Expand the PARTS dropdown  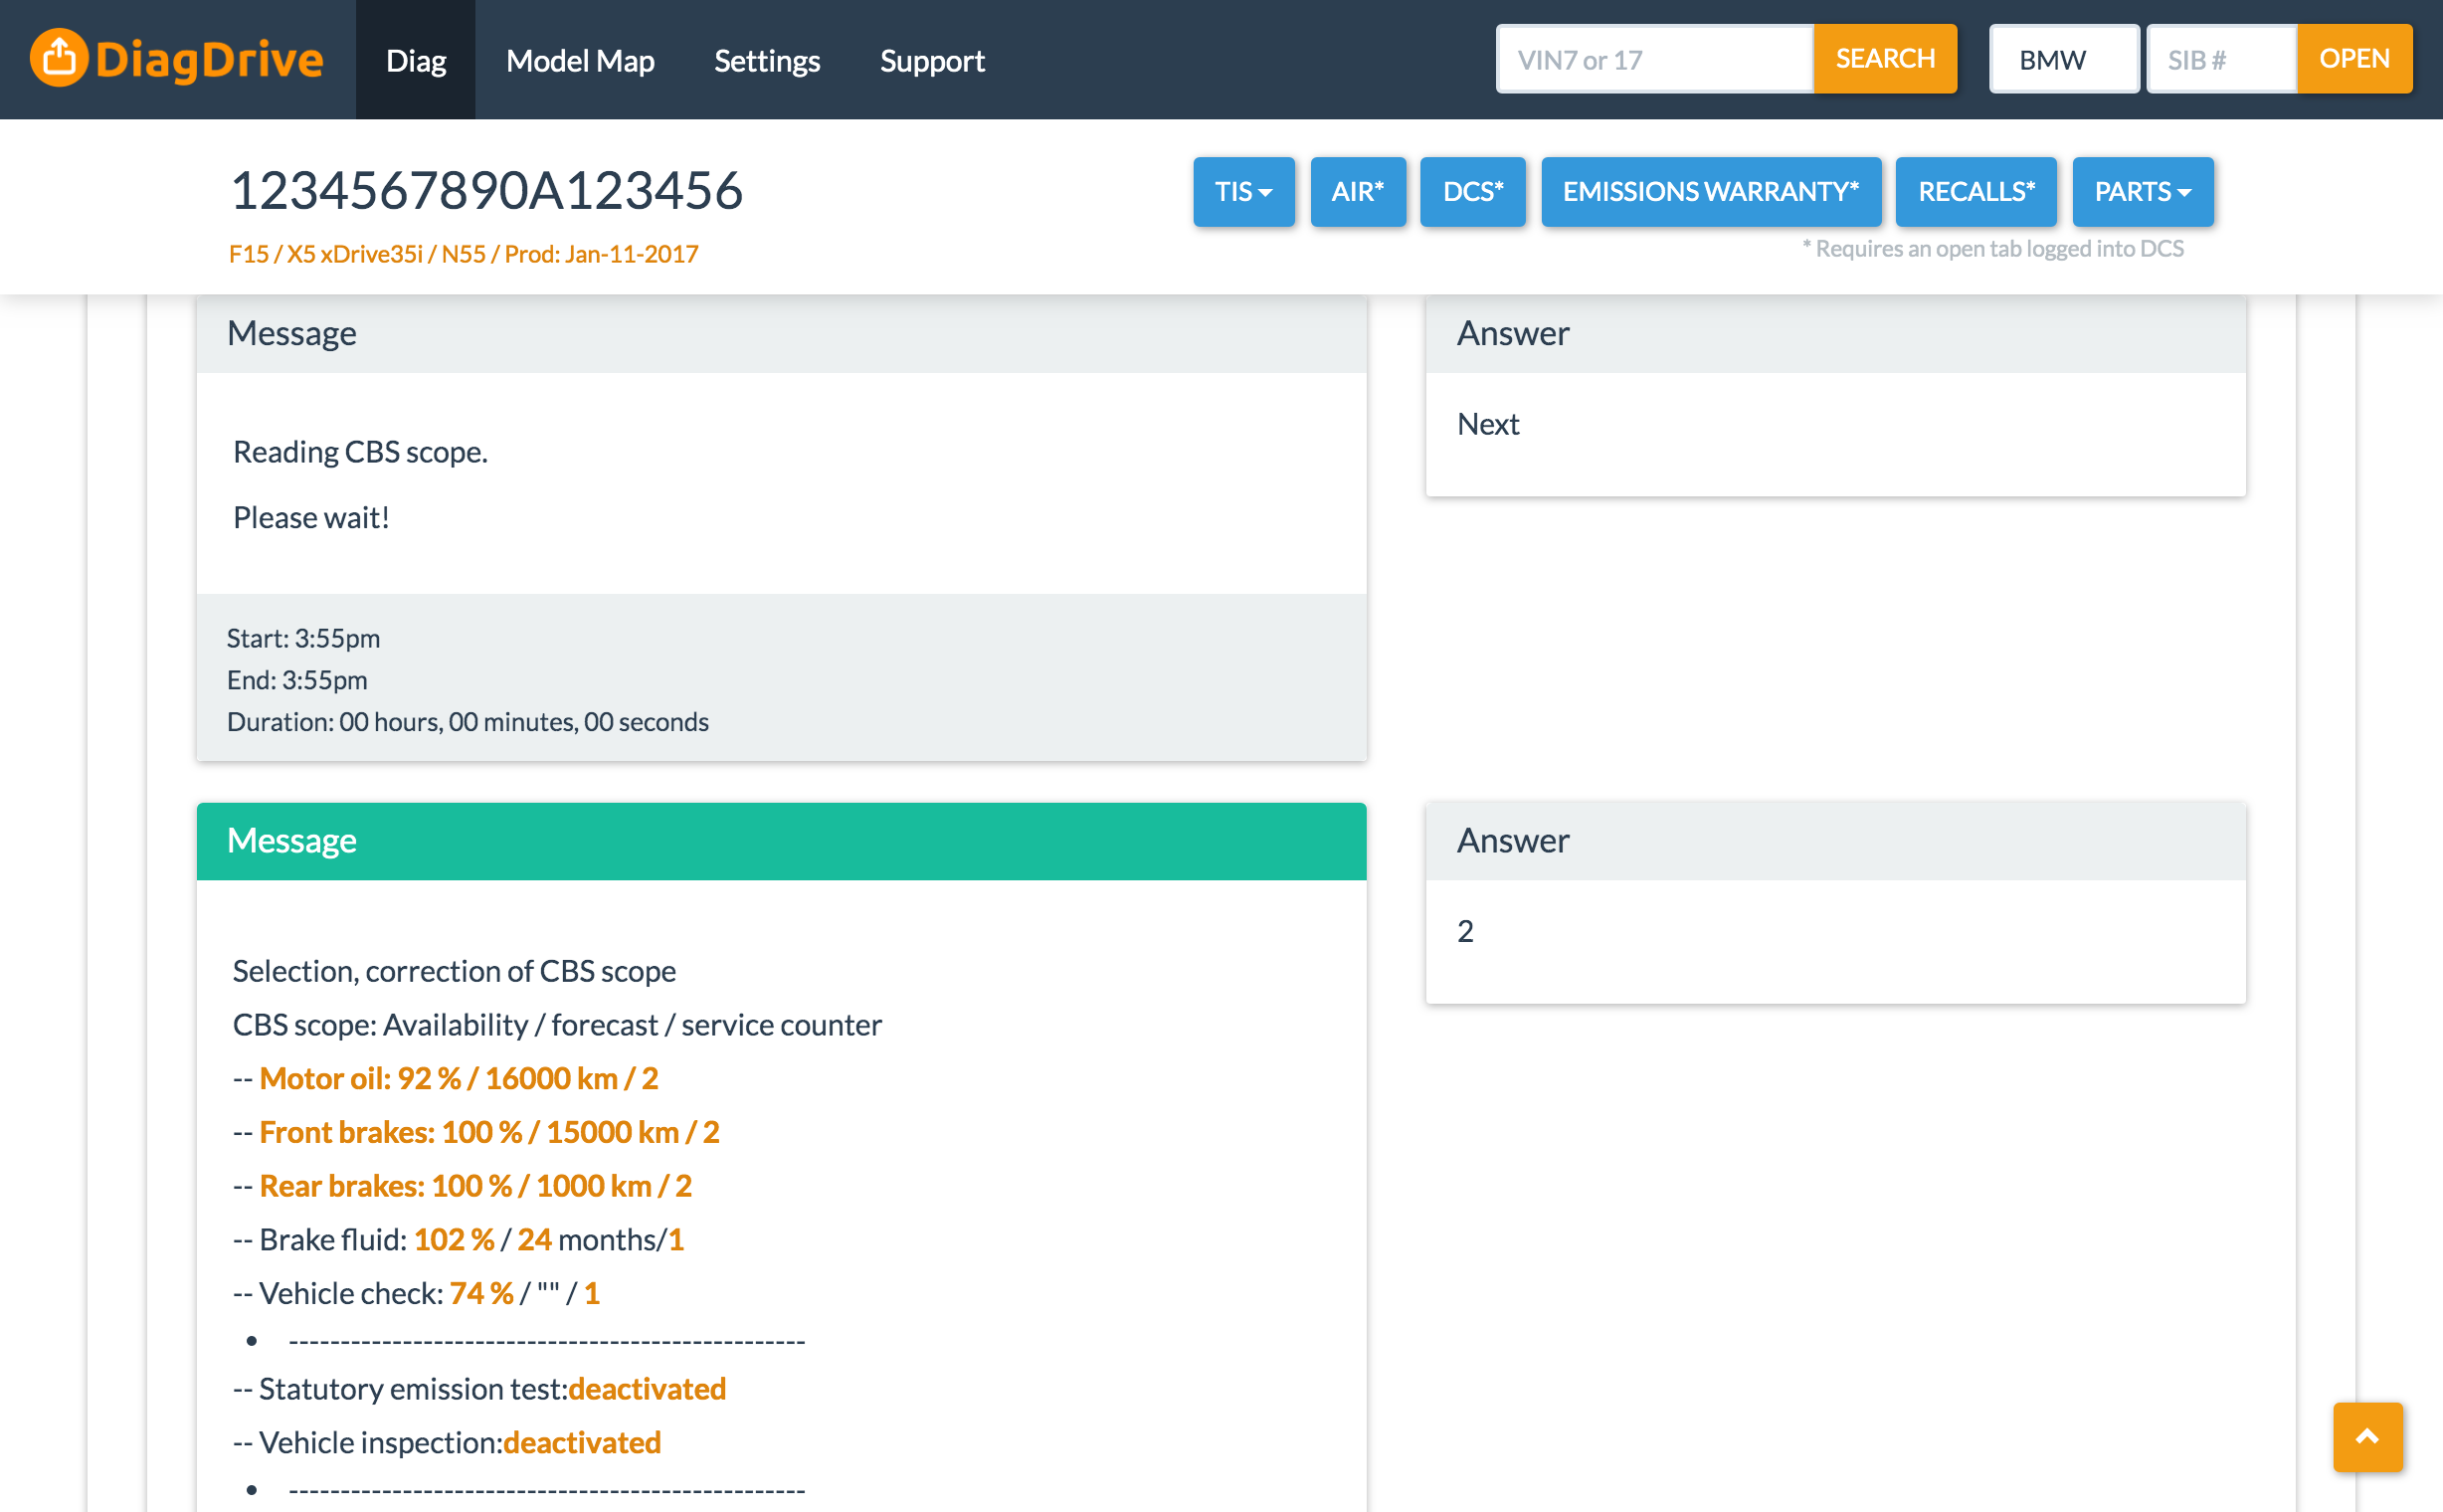click(x=2141, y=191)
